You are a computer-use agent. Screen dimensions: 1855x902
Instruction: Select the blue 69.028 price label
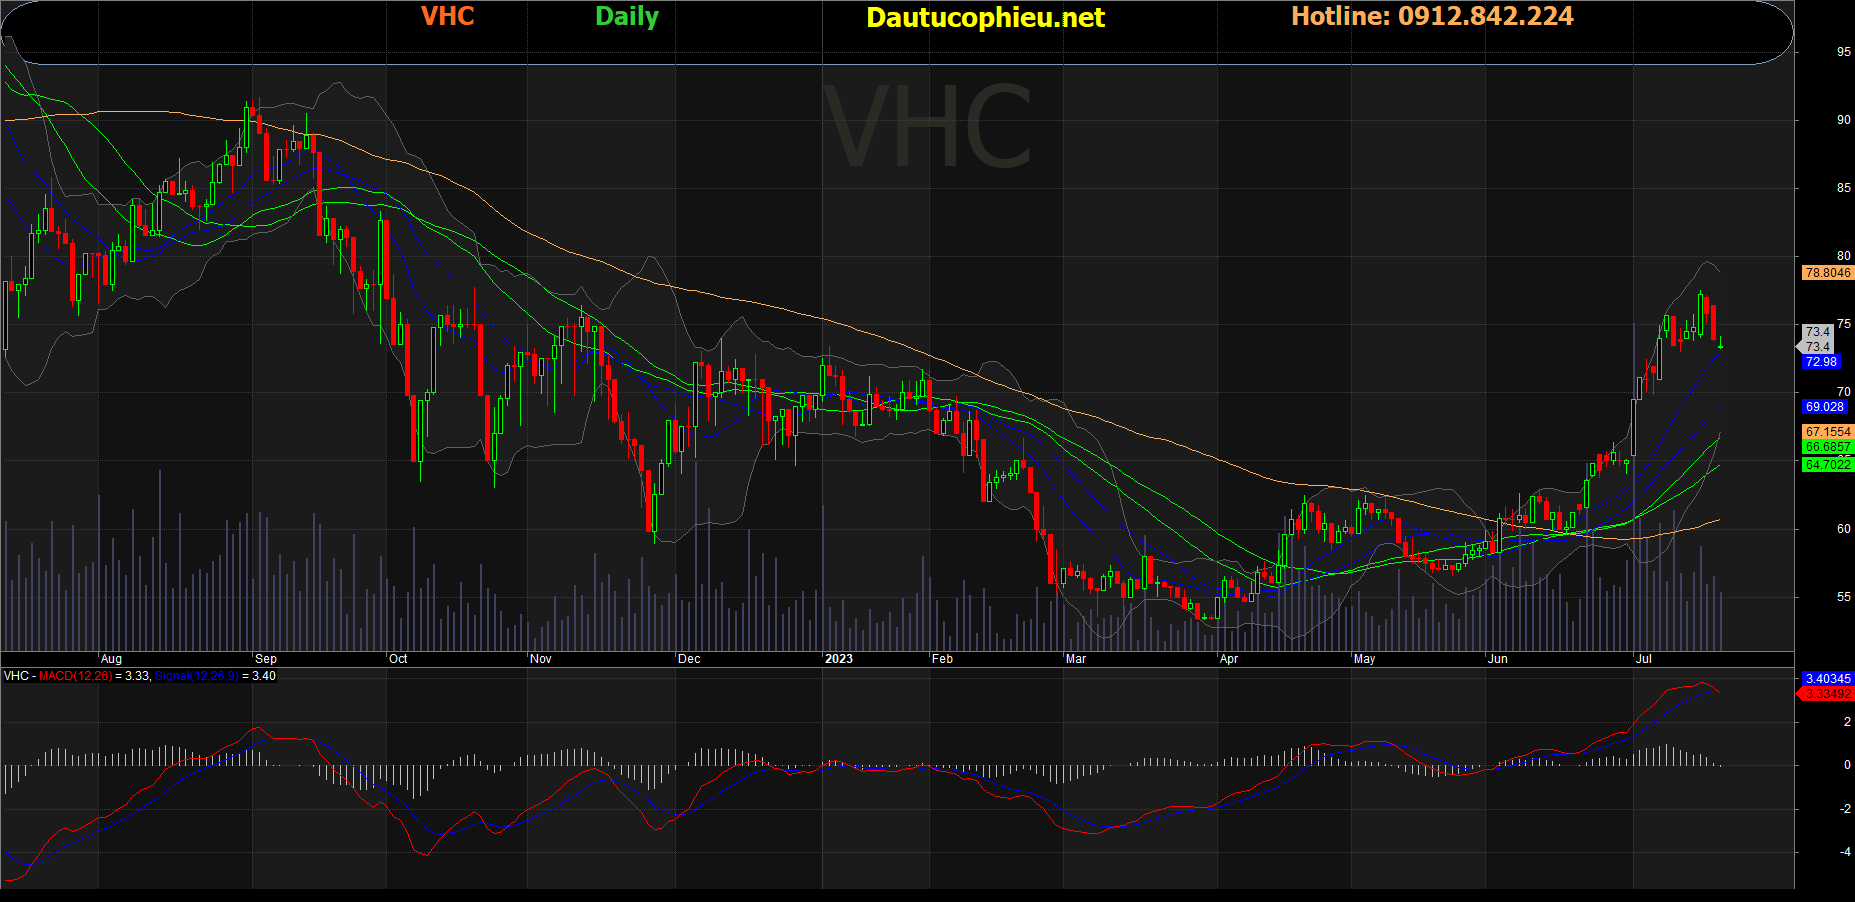pyautogui.click(x=1824, y=407)
